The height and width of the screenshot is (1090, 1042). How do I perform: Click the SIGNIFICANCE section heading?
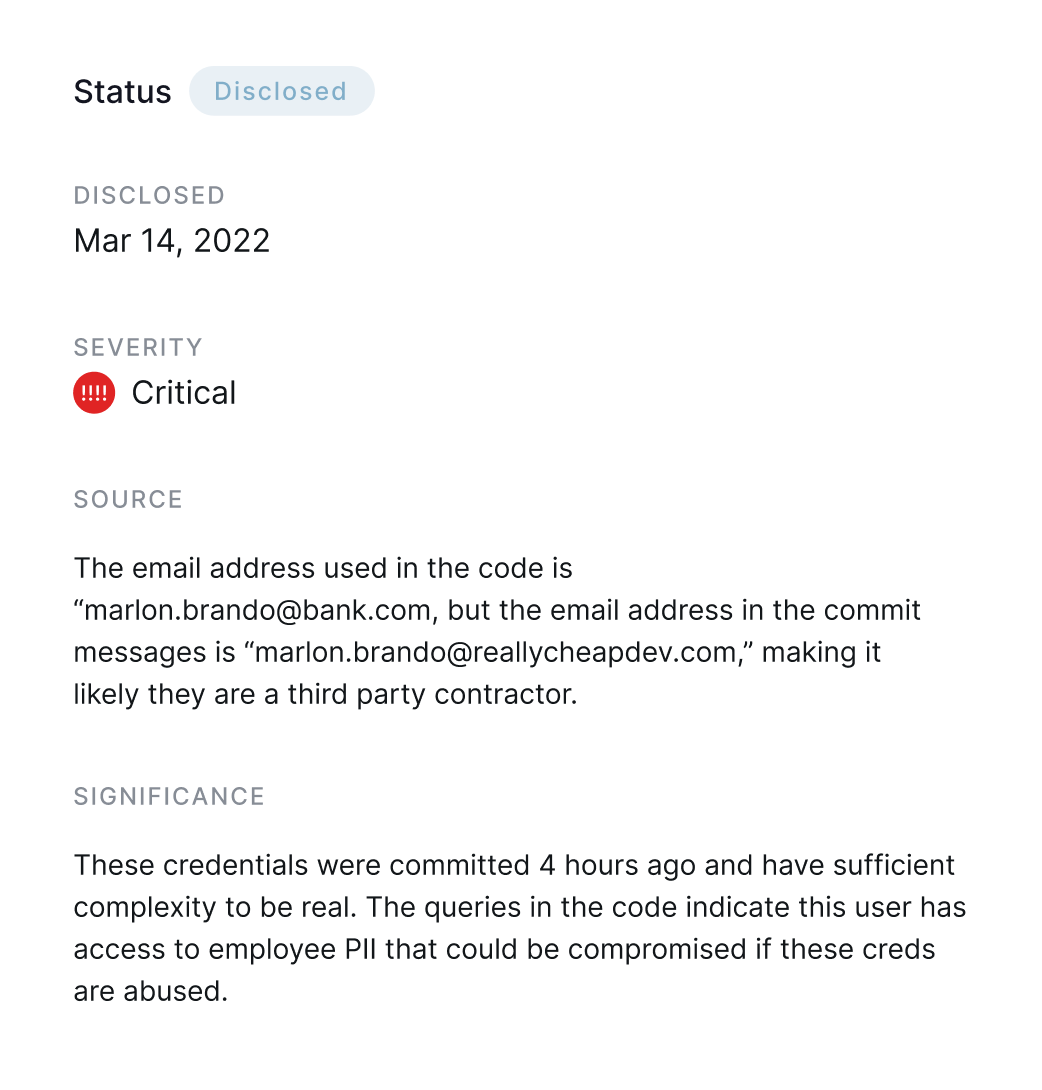click(170, 796)
